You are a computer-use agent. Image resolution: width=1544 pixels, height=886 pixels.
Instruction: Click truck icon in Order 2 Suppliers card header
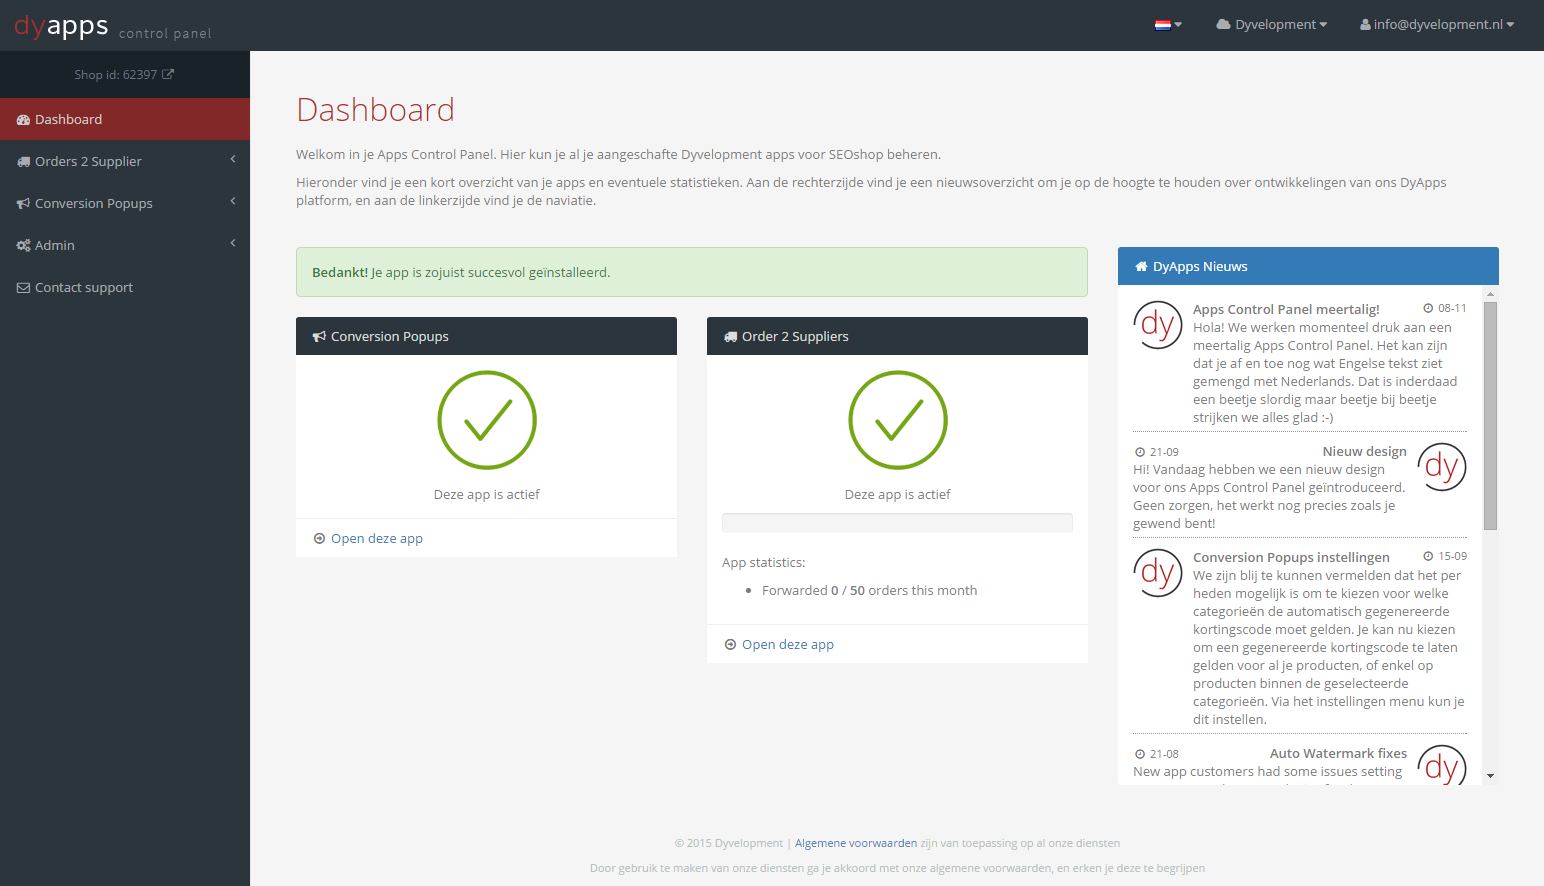click(730, 337)
